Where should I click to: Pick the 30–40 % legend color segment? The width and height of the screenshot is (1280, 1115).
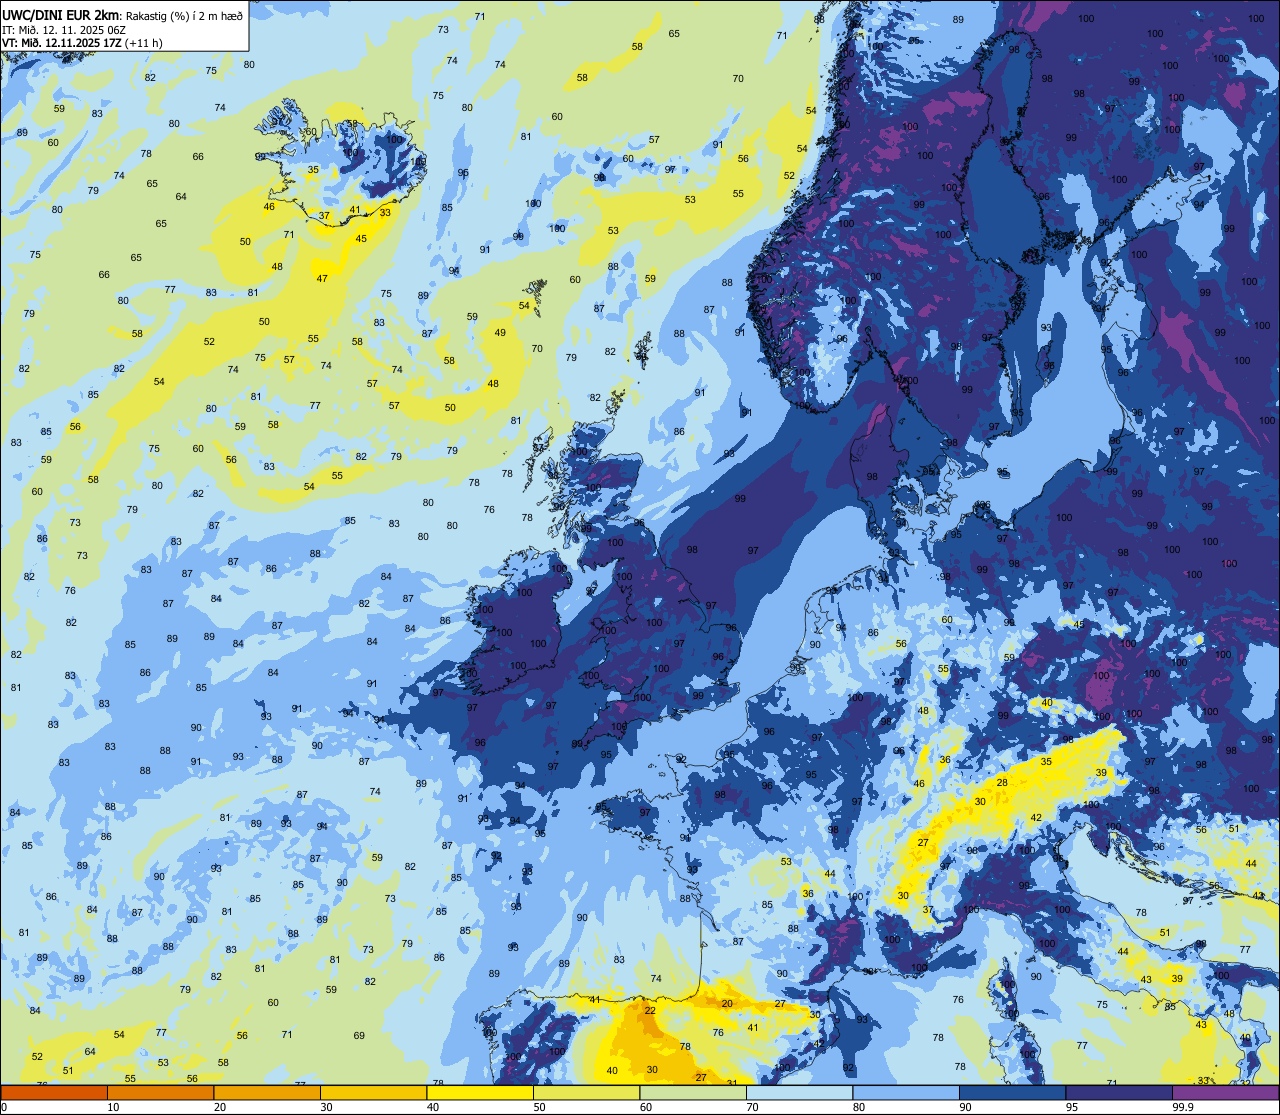coord(373,1092)
